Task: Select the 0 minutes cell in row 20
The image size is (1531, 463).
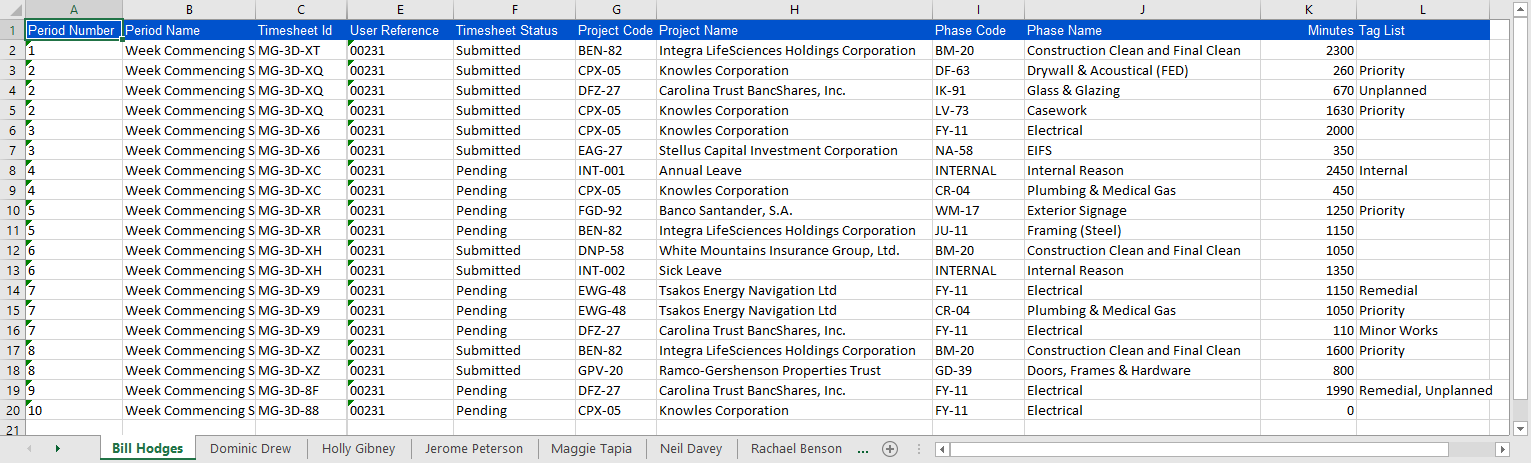Action: coord(1308,410)
